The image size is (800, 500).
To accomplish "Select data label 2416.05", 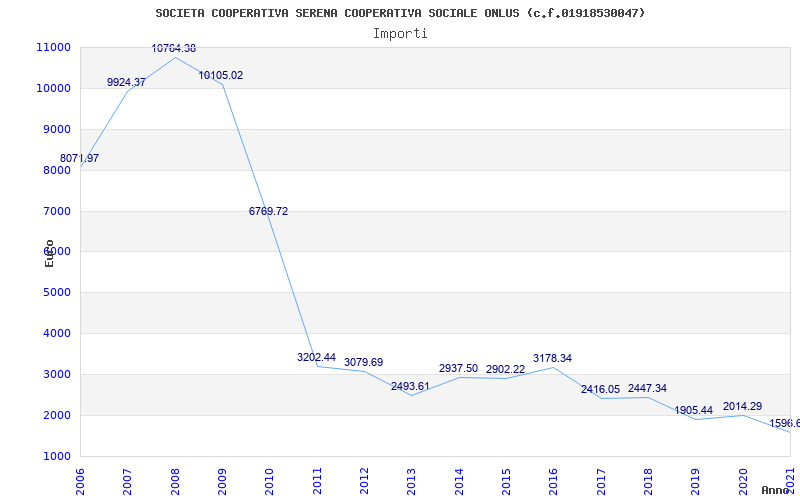I will pyautogui.click(x=601, y=389).
